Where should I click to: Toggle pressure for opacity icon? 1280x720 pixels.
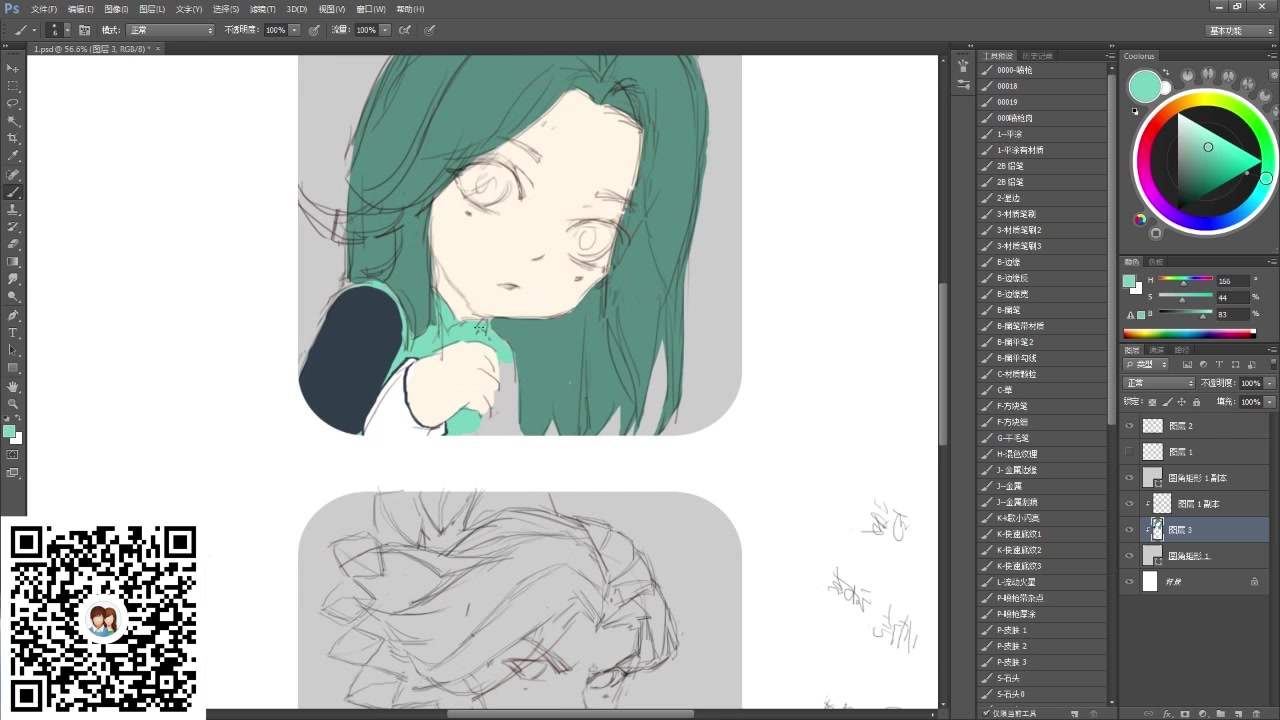(x=314, y=30)
